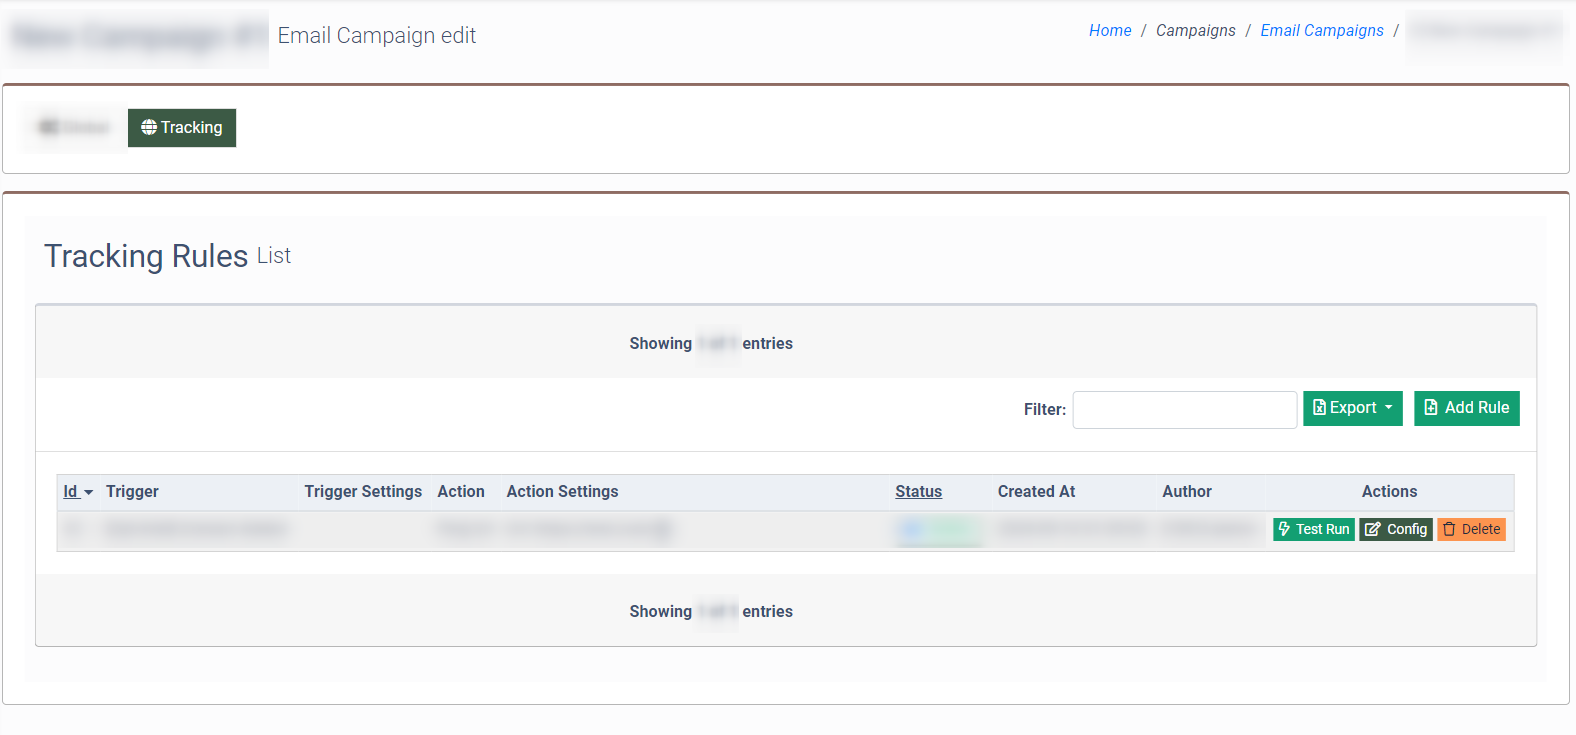Click the blurred tab left of Tracking
Viewport: 1576px width, 735px height.
(x=74, y=128)
